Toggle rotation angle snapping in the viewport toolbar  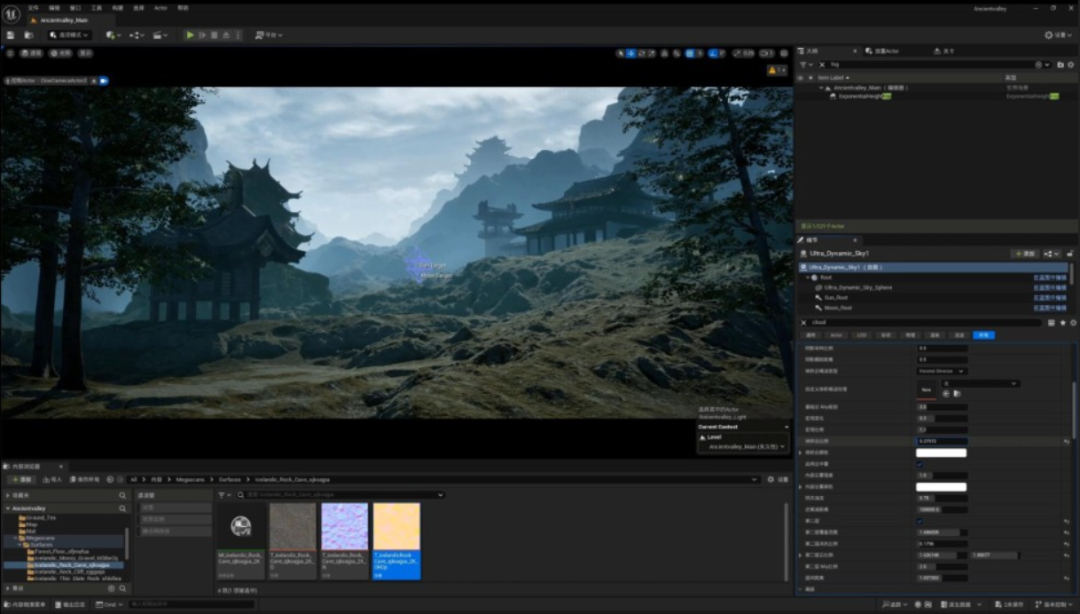point(714,53)
